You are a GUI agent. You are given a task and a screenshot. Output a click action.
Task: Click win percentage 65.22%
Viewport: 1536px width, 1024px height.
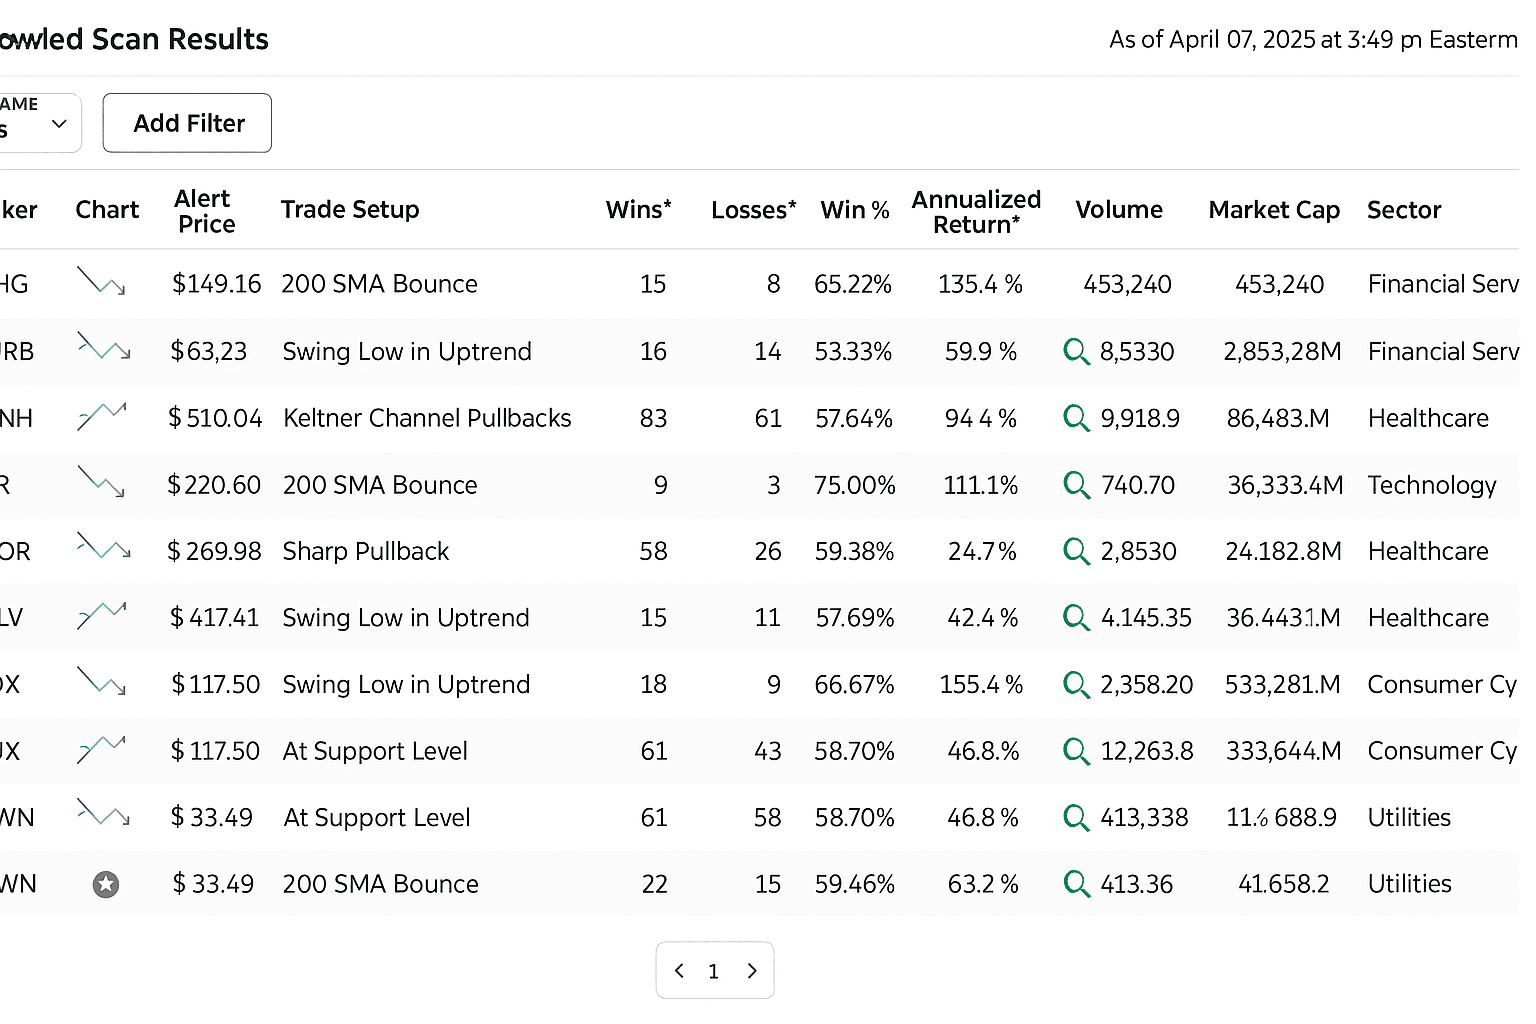[853, 284]
